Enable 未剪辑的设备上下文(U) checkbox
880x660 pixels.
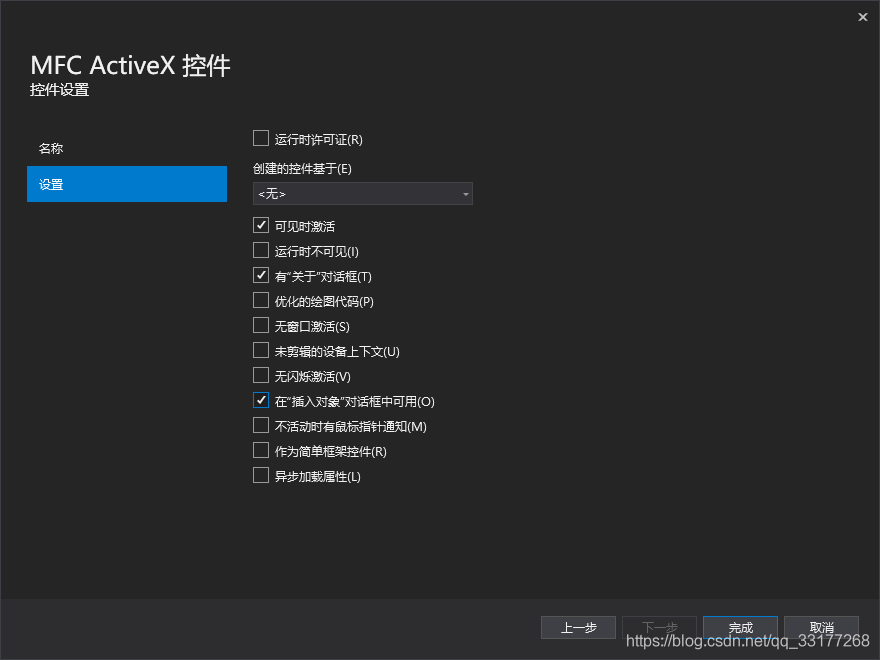tap(261, 350)
